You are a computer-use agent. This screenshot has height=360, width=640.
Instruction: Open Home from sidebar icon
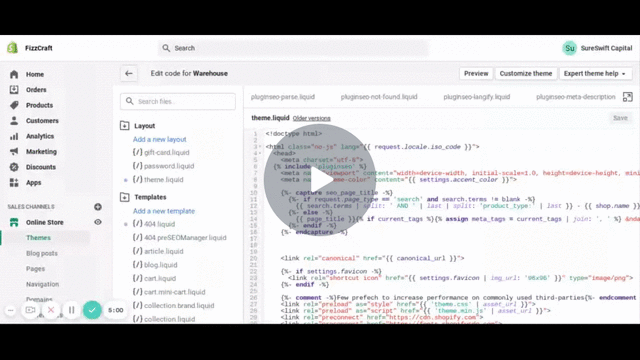pyautogui.click(x=14, y=74)
